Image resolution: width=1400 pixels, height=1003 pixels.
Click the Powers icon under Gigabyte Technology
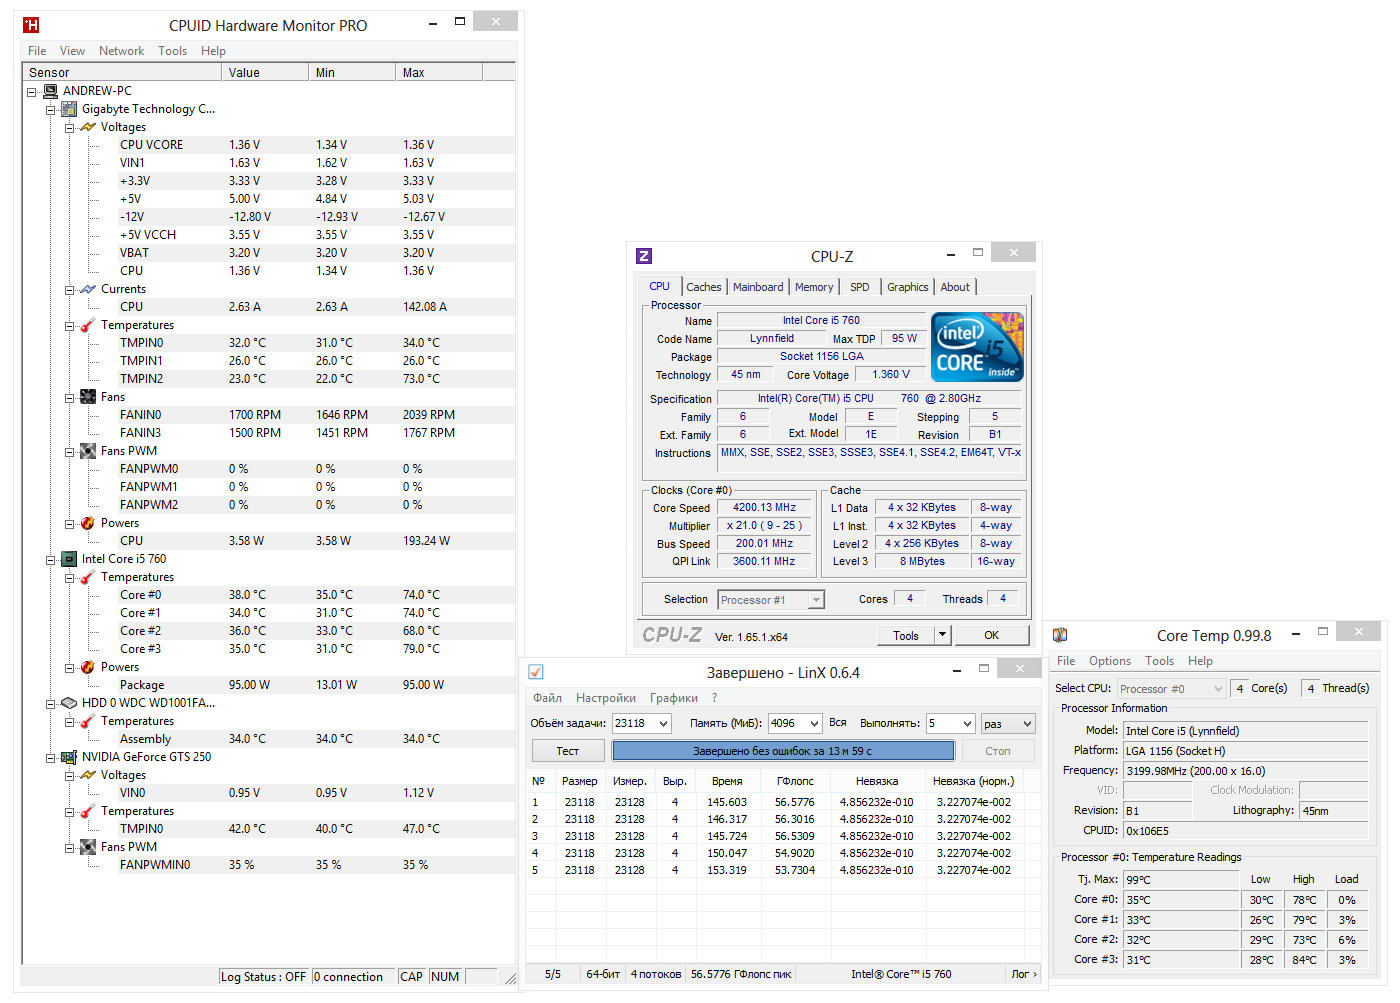pyautogui.click(x=88, y=523)
